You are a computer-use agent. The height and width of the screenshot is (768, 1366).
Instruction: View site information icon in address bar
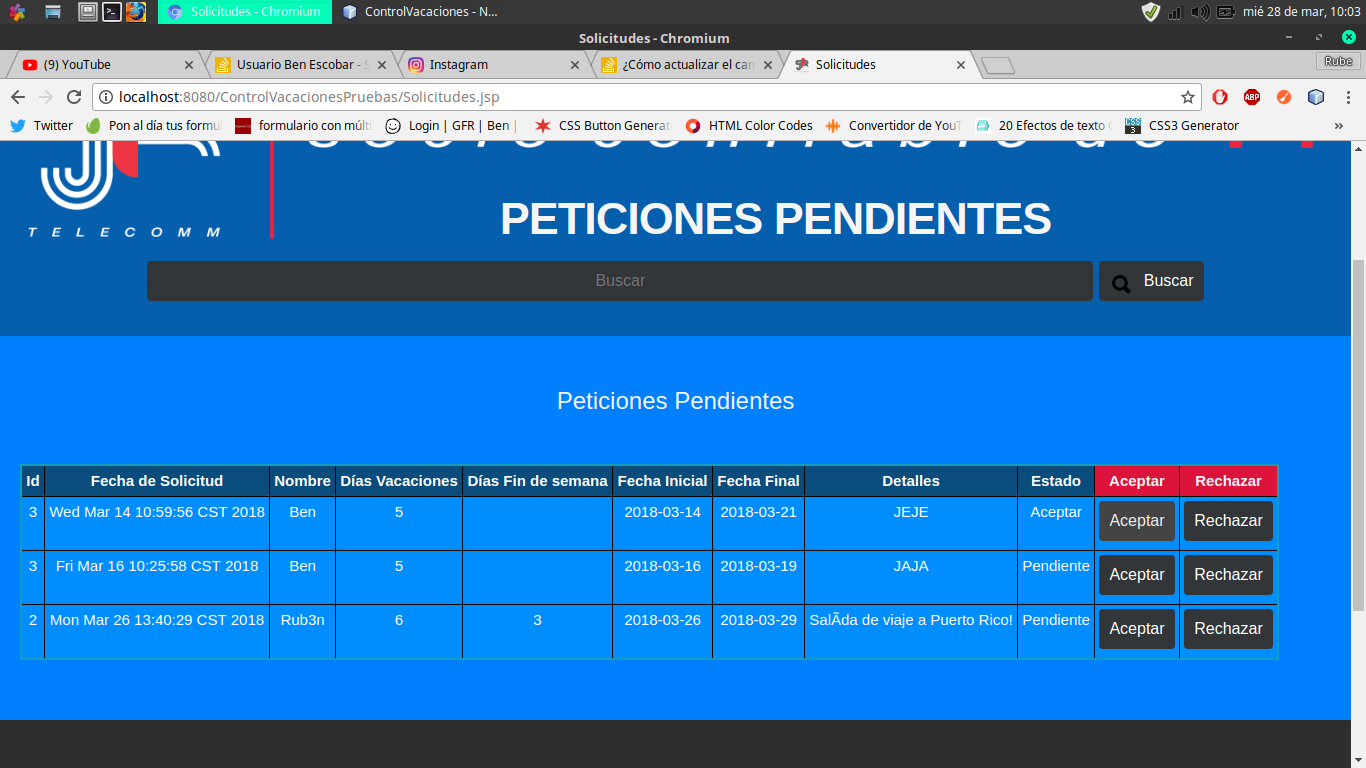[106, 97]
